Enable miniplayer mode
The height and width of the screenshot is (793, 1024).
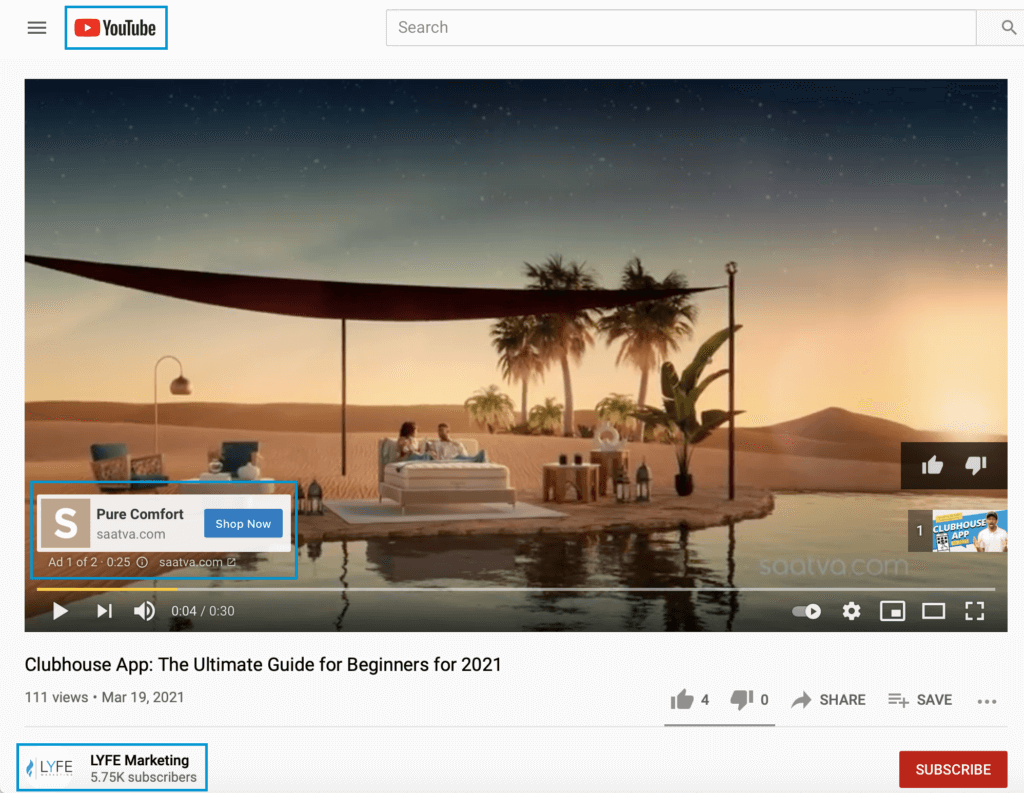point(892,611)
